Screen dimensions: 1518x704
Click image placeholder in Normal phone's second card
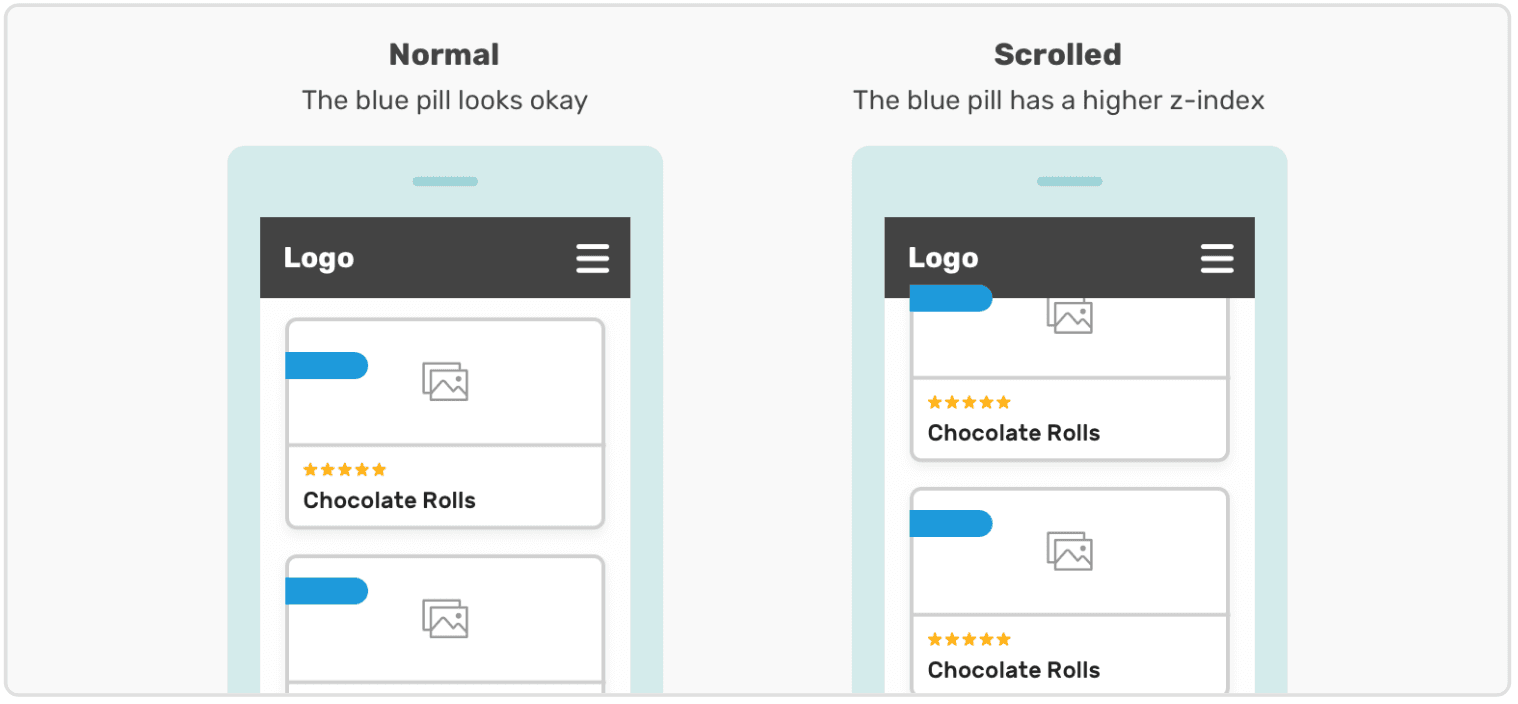point(445,619)
